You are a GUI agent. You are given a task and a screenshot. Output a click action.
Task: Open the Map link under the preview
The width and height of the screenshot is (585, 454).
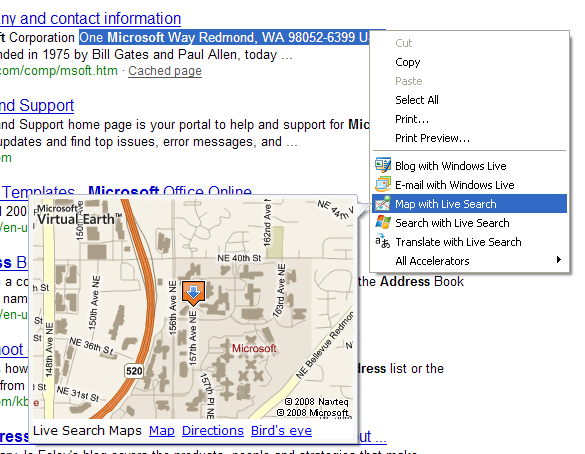(x=162, y=430)
